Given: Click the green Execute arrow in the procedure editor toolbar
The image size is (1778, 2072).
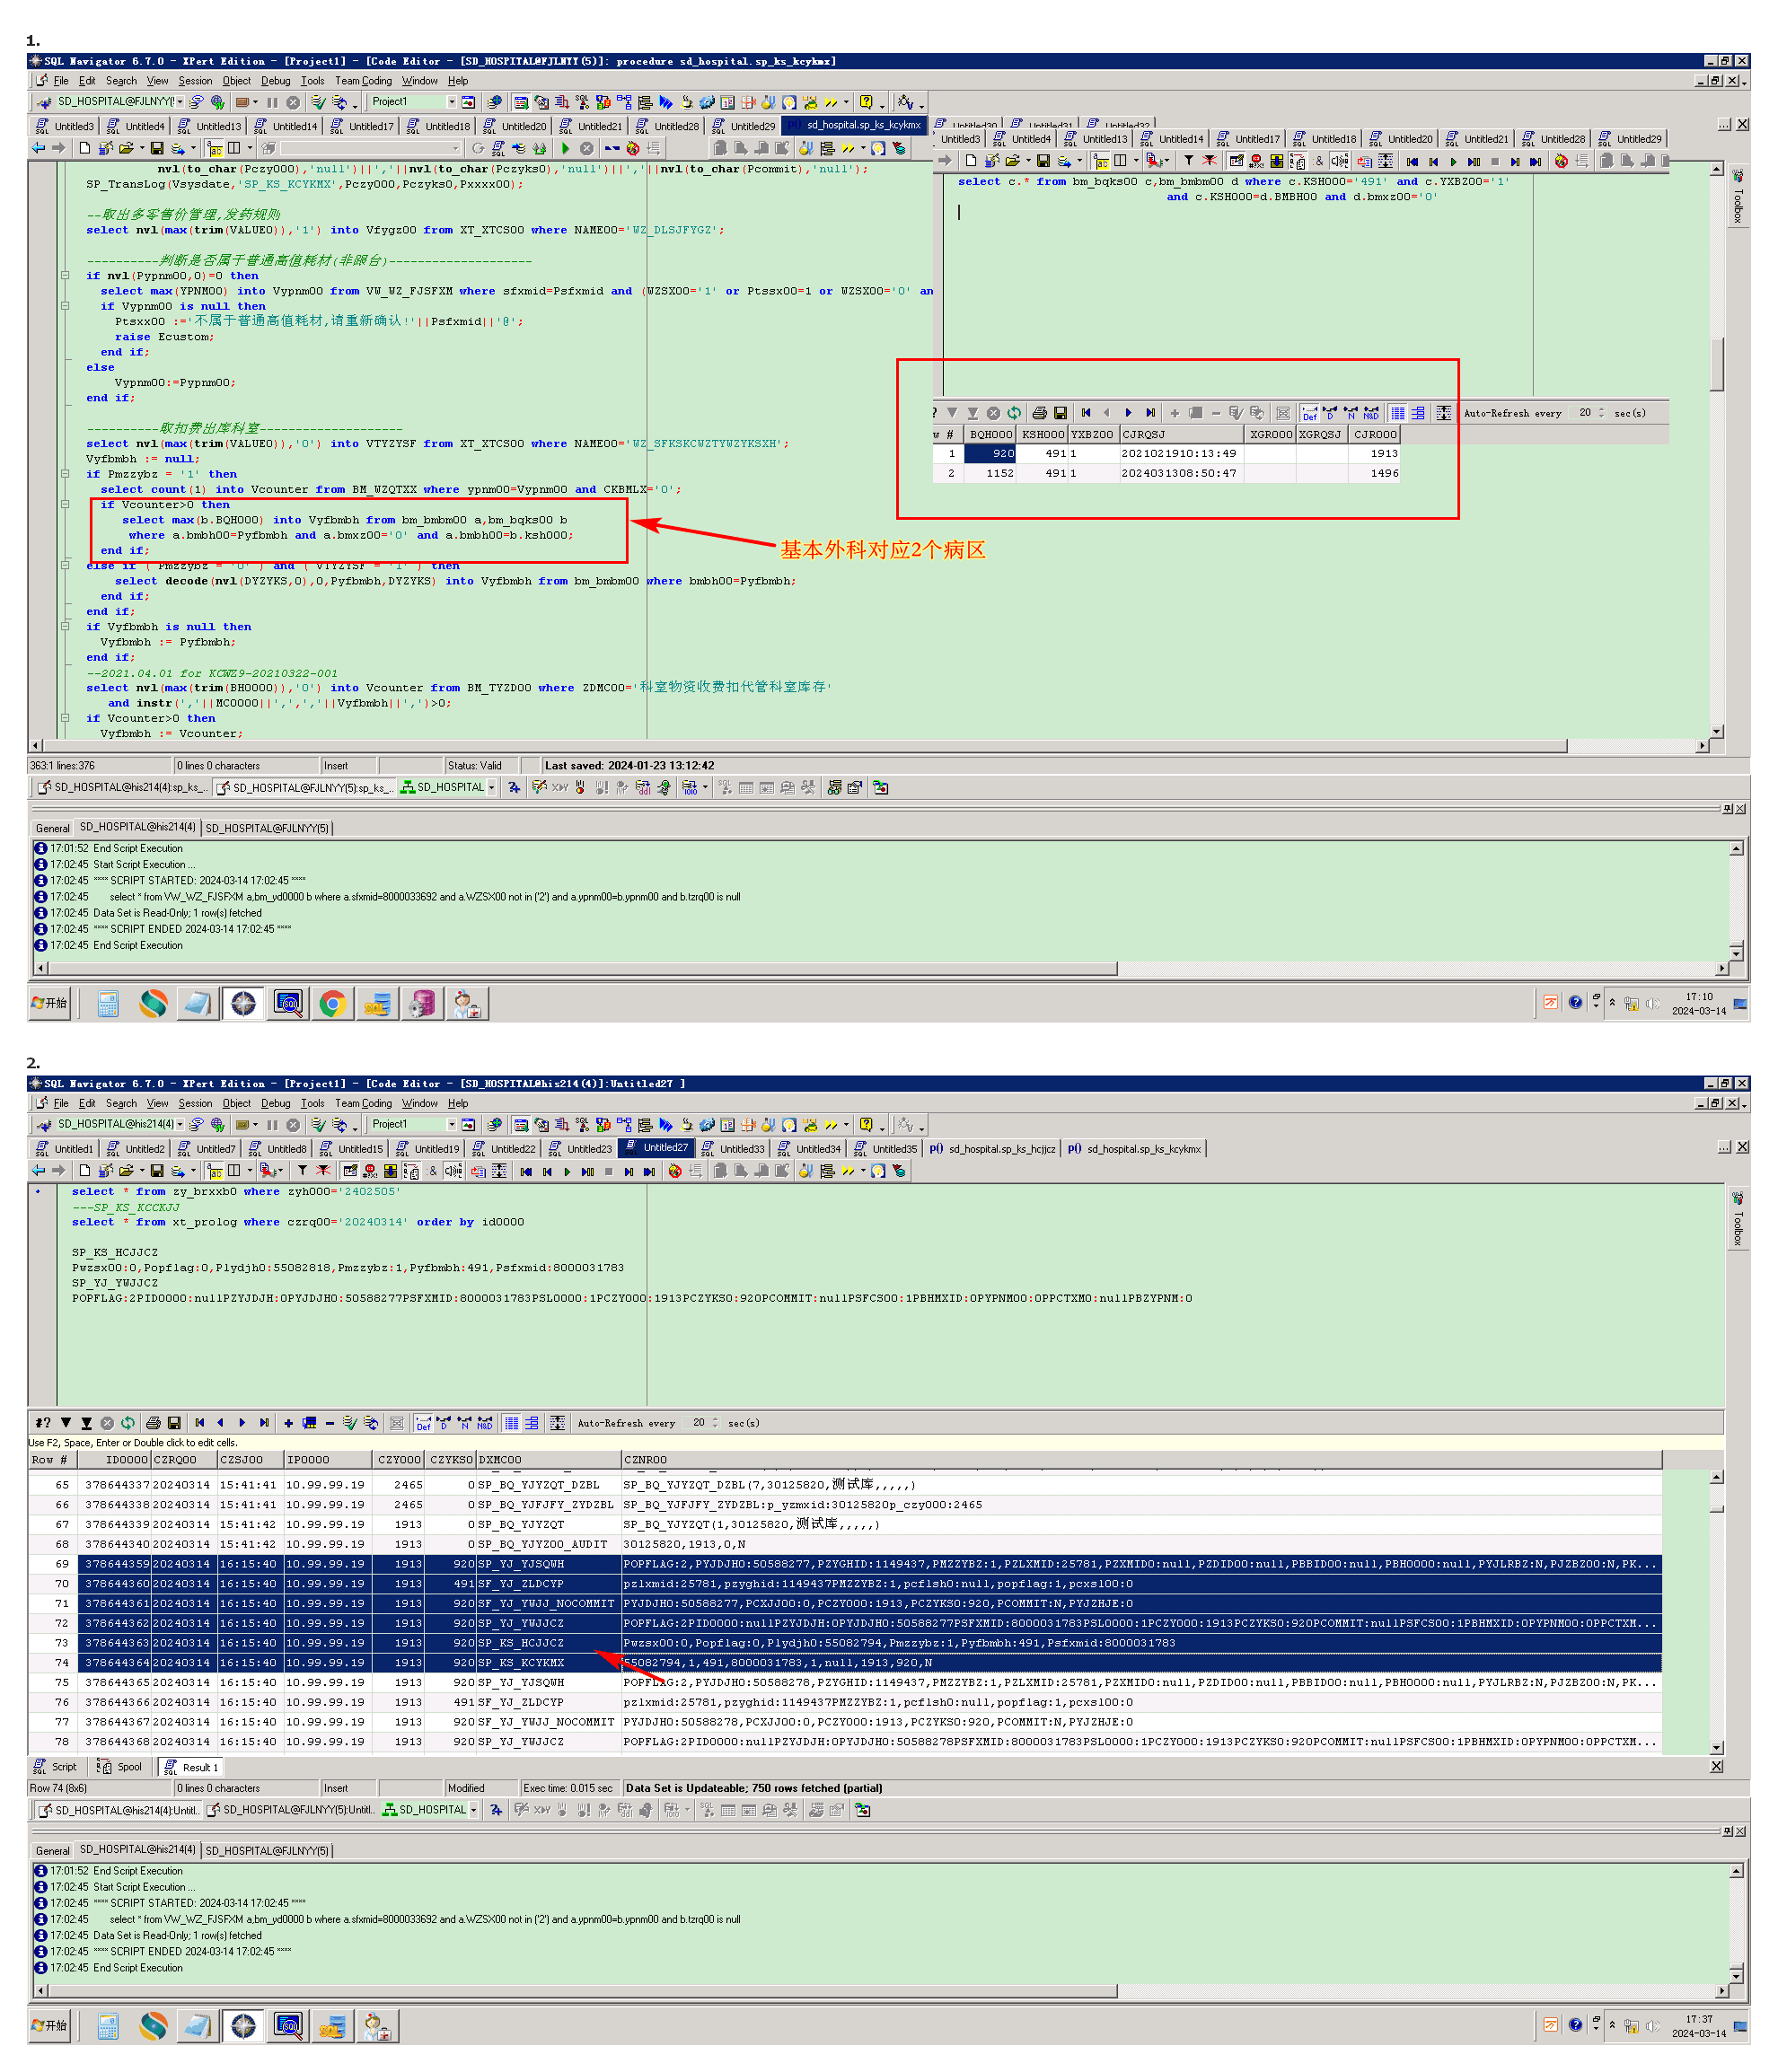Looking at the screenshot, I should (x=565, y=148).
